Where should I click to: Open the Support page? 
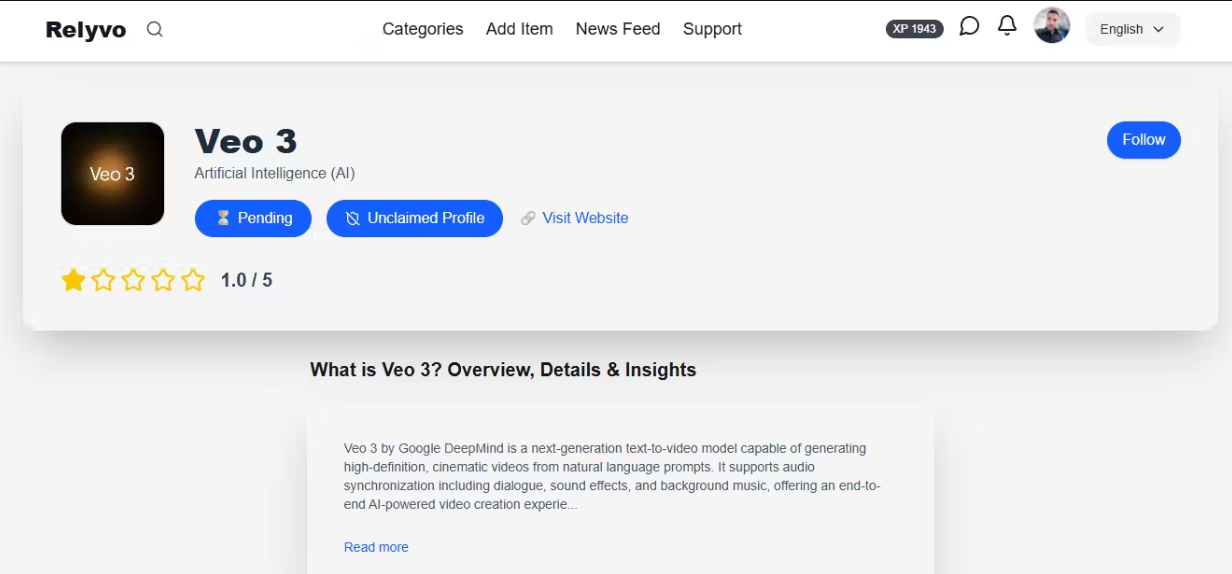click(712, 29)
